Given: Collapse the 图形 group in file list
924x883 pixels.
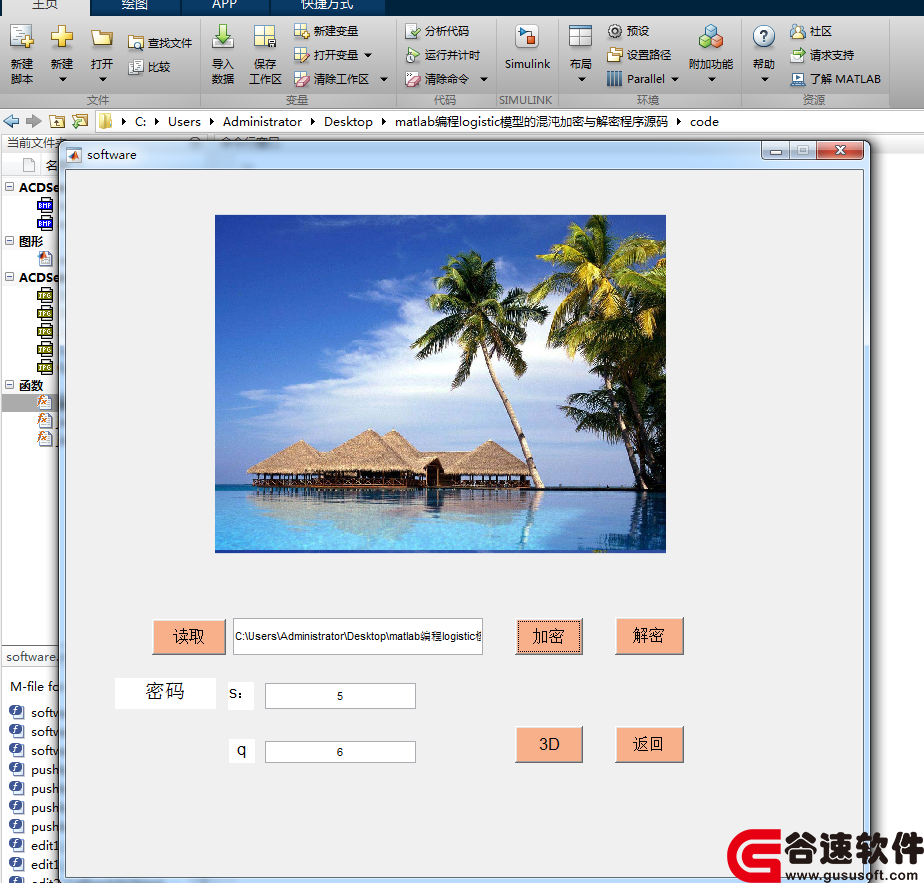Looking at the screenshot, I should tap(9, 240).
